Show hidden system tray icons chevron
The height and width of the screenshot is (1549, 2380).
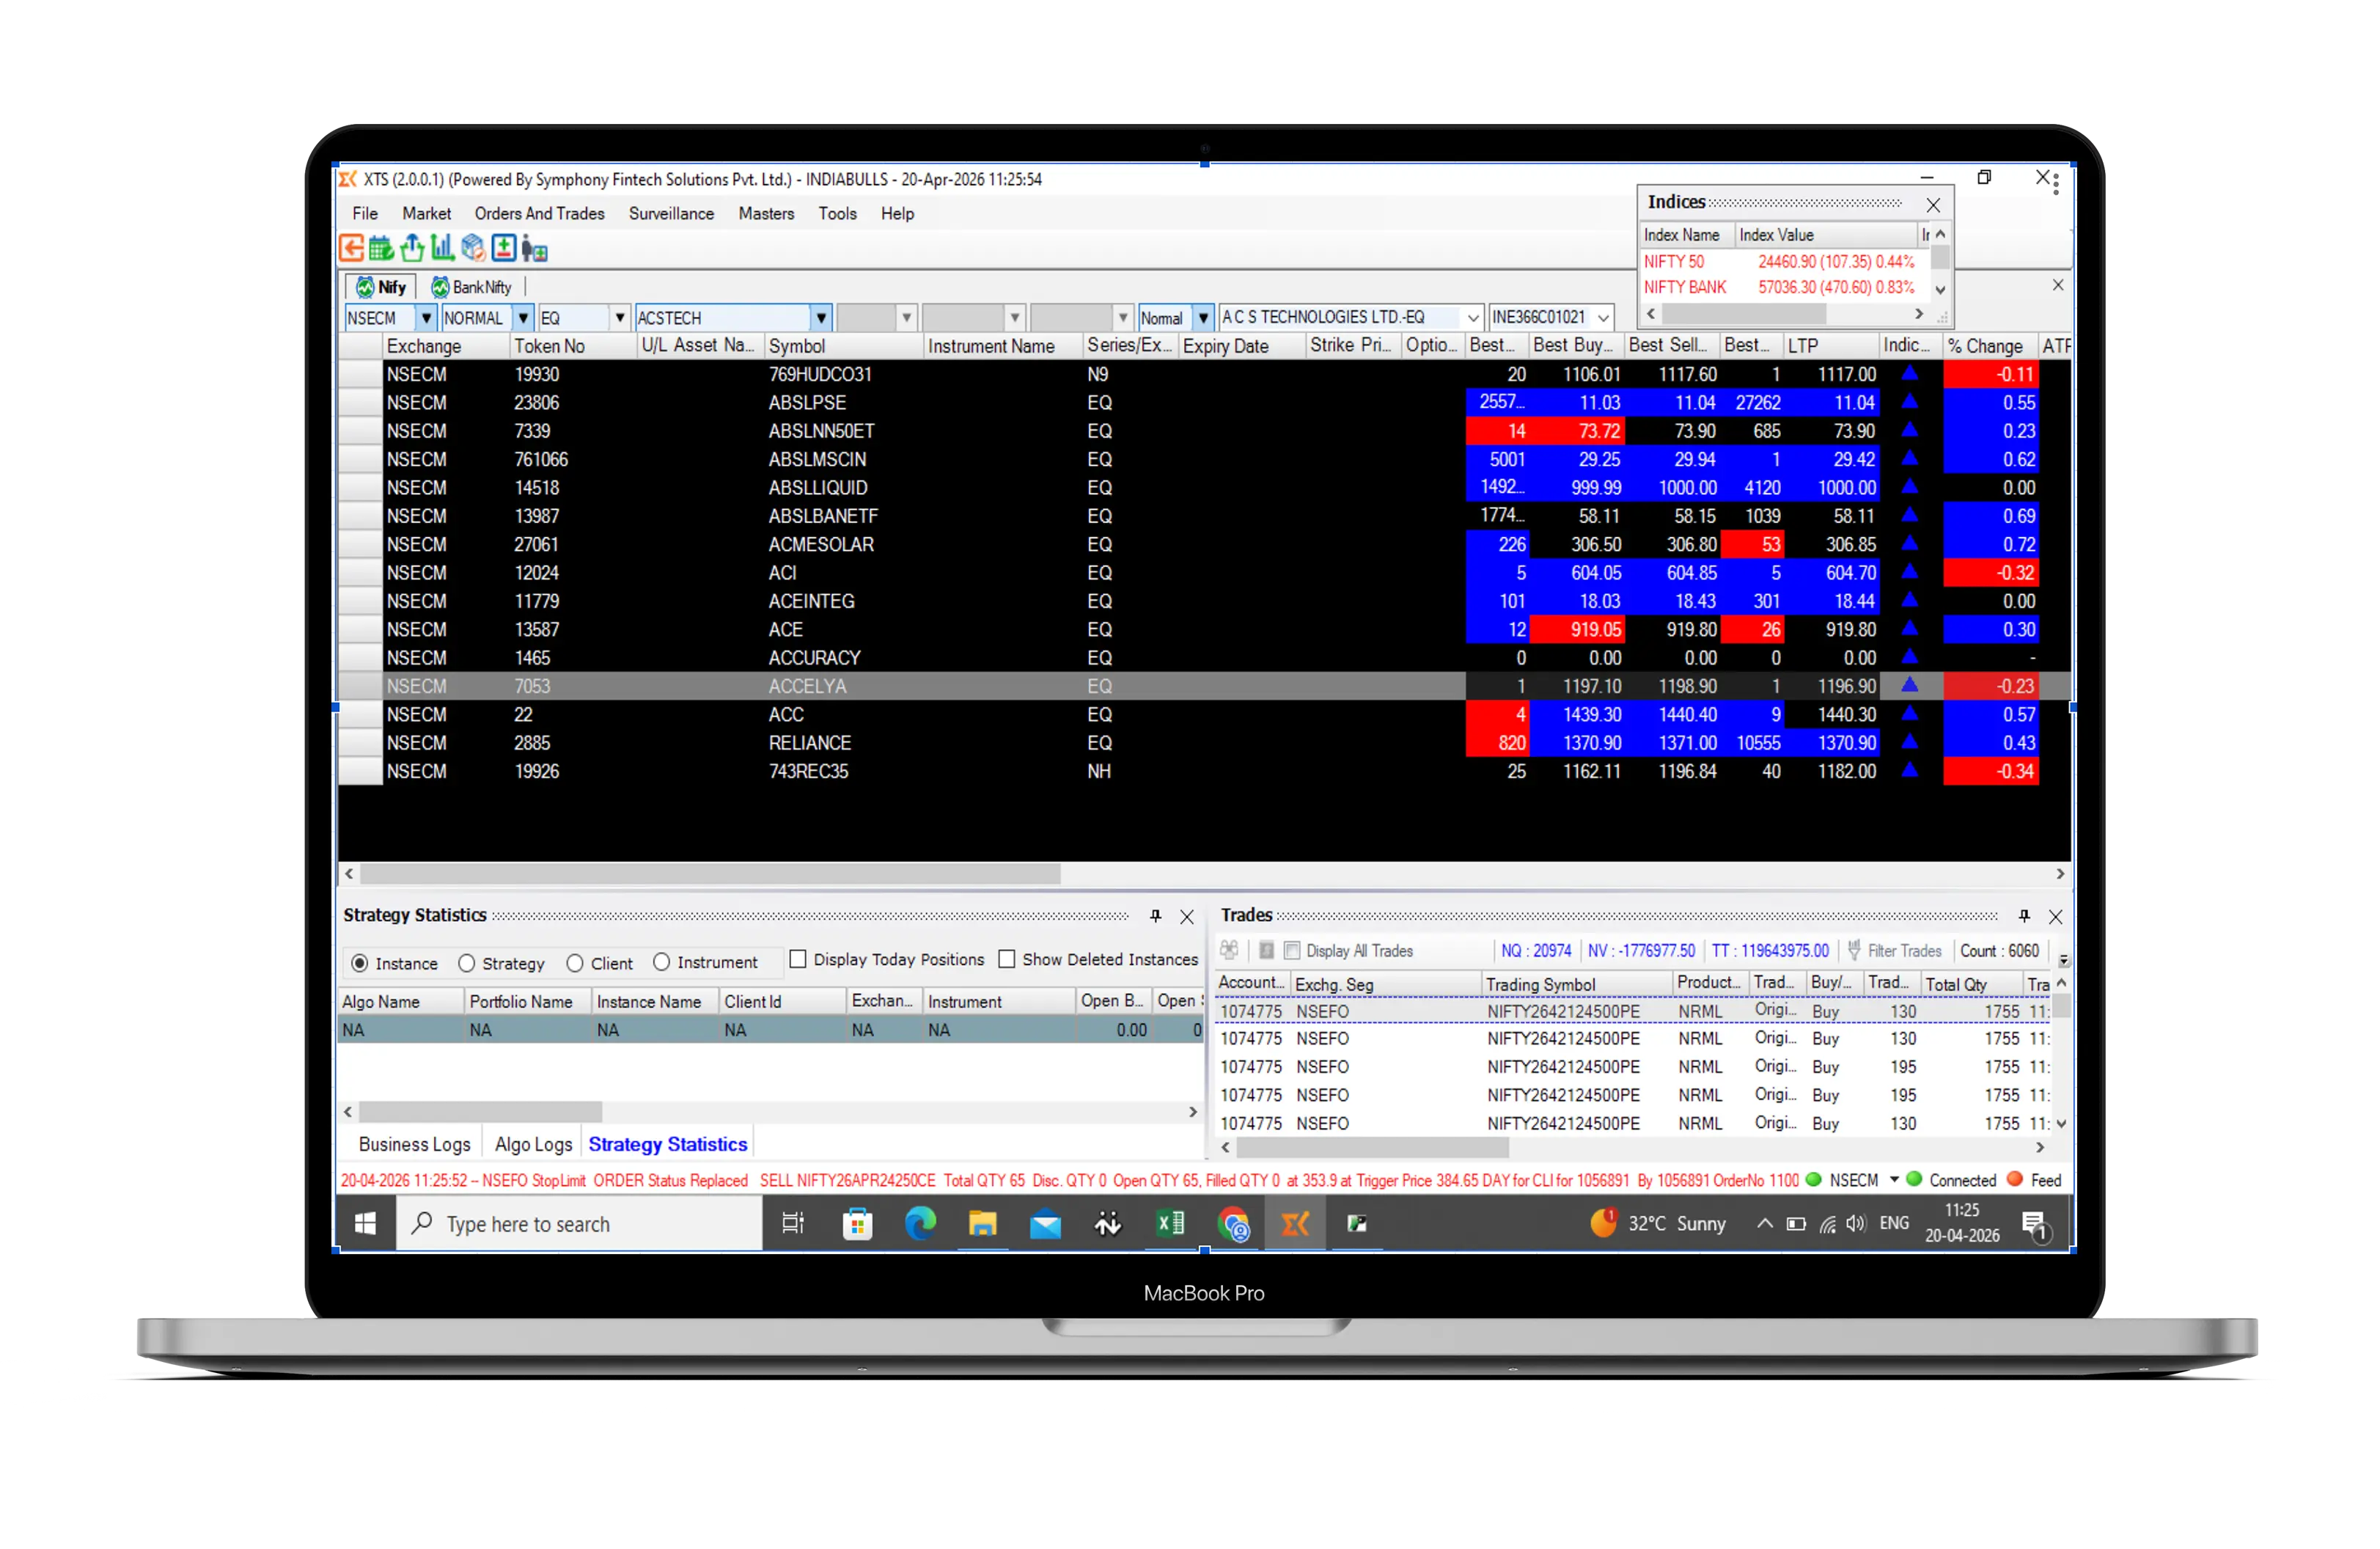tap(1765, 1223)
